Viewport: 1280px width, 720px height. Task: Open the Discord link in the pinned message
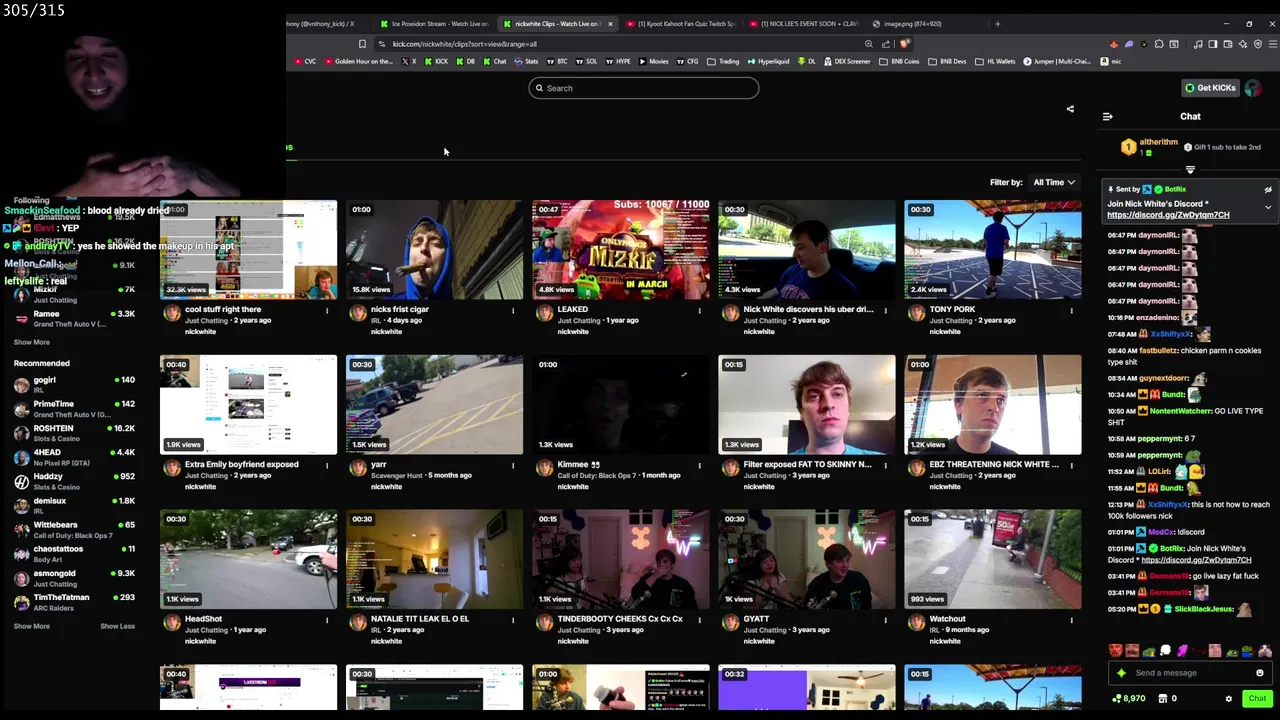tap(1168, 215)
